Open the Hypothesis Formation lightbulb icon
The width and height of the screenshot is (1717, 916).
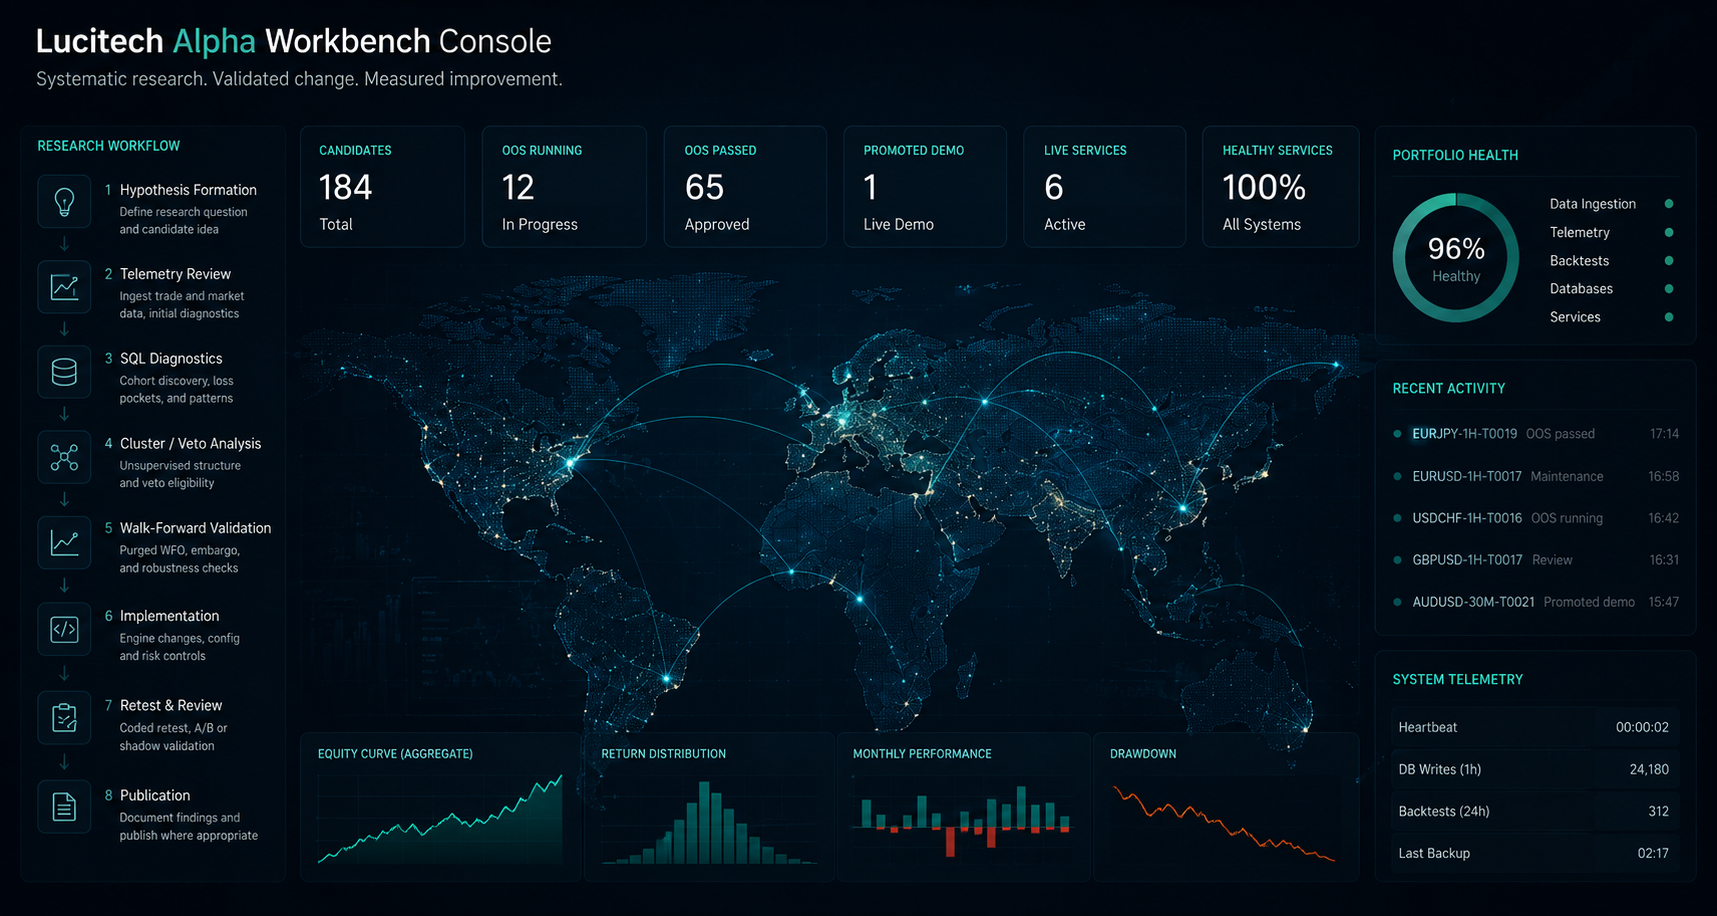click(x=64, y=202)
